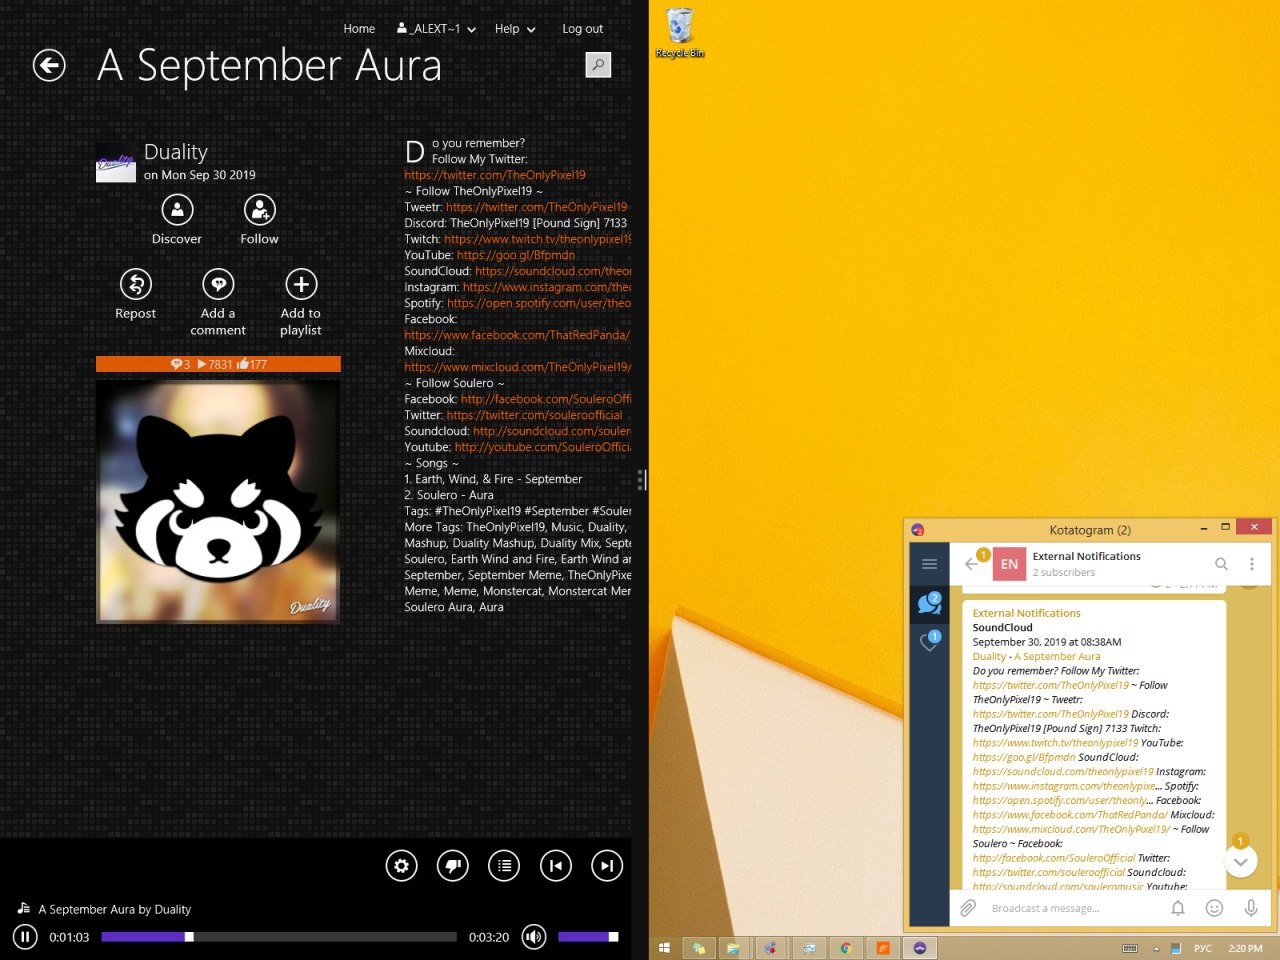This screenshot has height=960, width=1280.
Task: Repost the track A September Aura
Action: click(136, 295)
